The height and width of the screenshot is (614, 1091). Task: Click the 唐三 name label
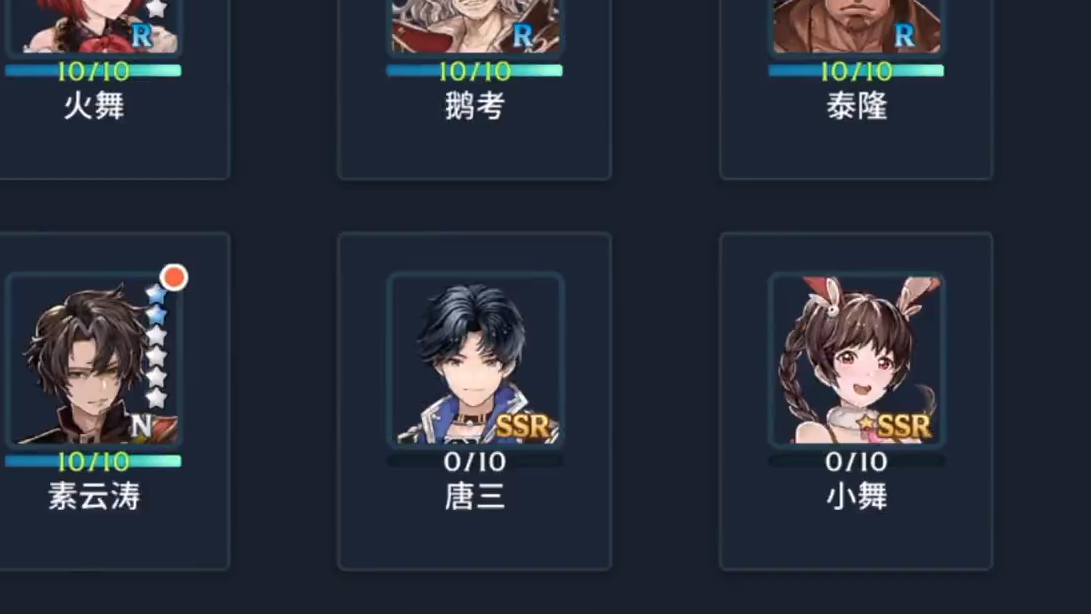(475, 497)
